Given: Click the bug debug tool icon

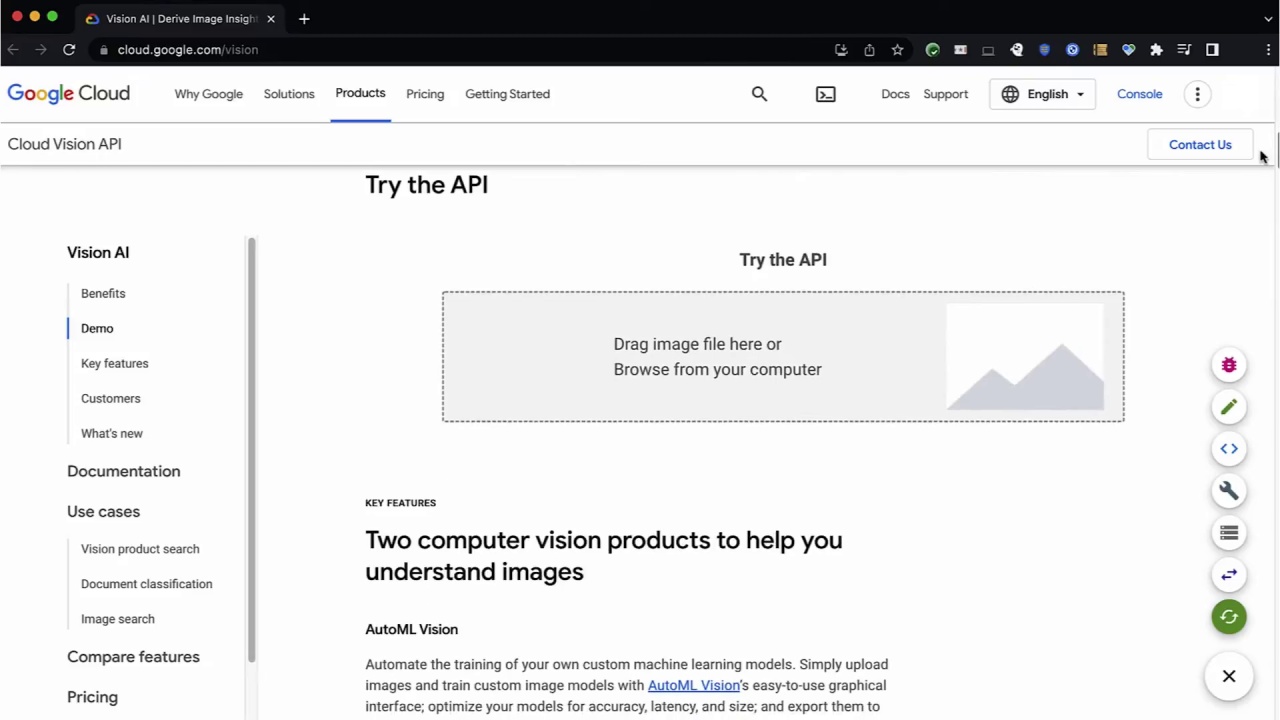Looking at the screenshot, I should coord(1229,364).
